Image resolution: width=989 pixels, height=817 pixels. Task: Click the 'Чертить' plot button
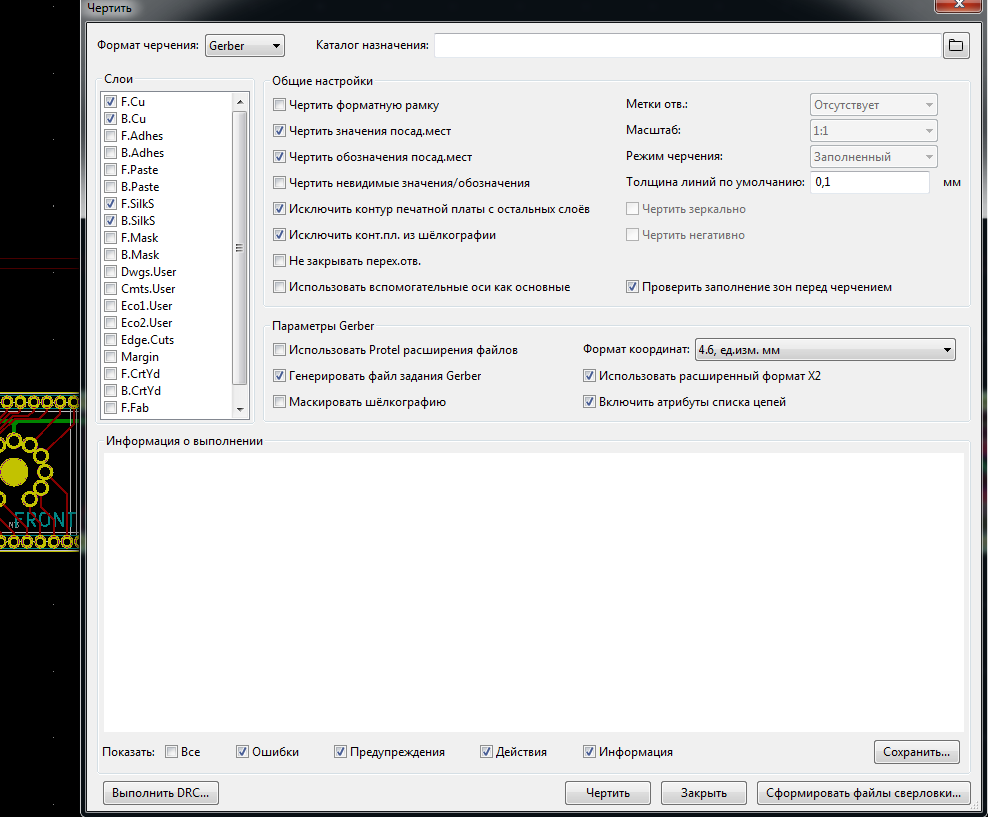coord(607,793)
